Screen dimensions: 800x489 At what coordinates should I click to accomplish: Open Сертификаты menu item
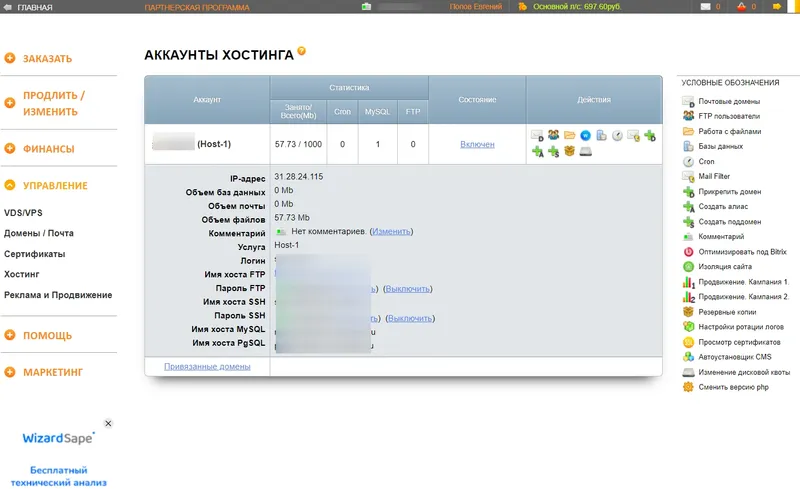coord(35,254)
